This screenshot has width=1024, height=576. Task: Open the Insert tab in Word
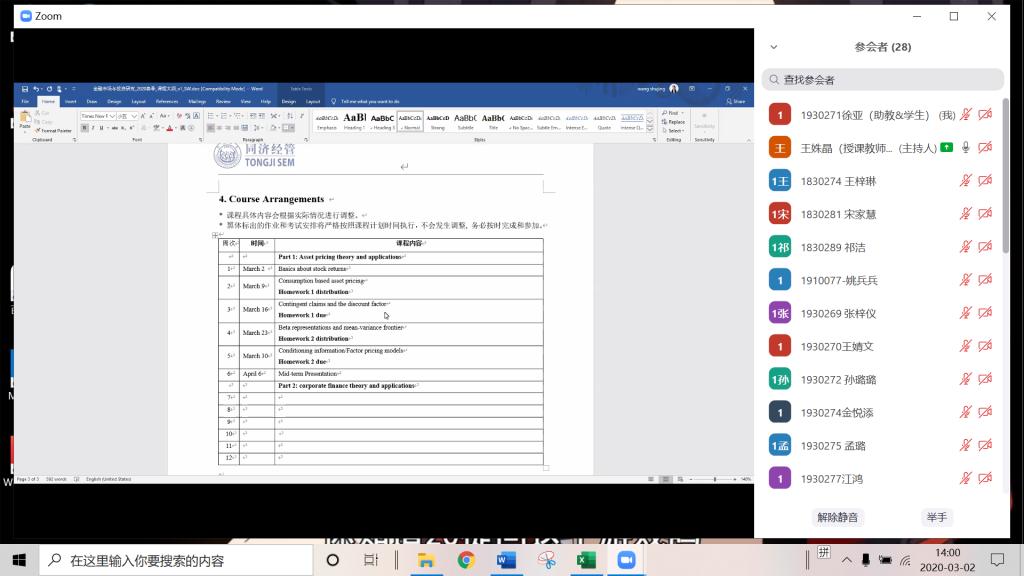tap(70, 101)
